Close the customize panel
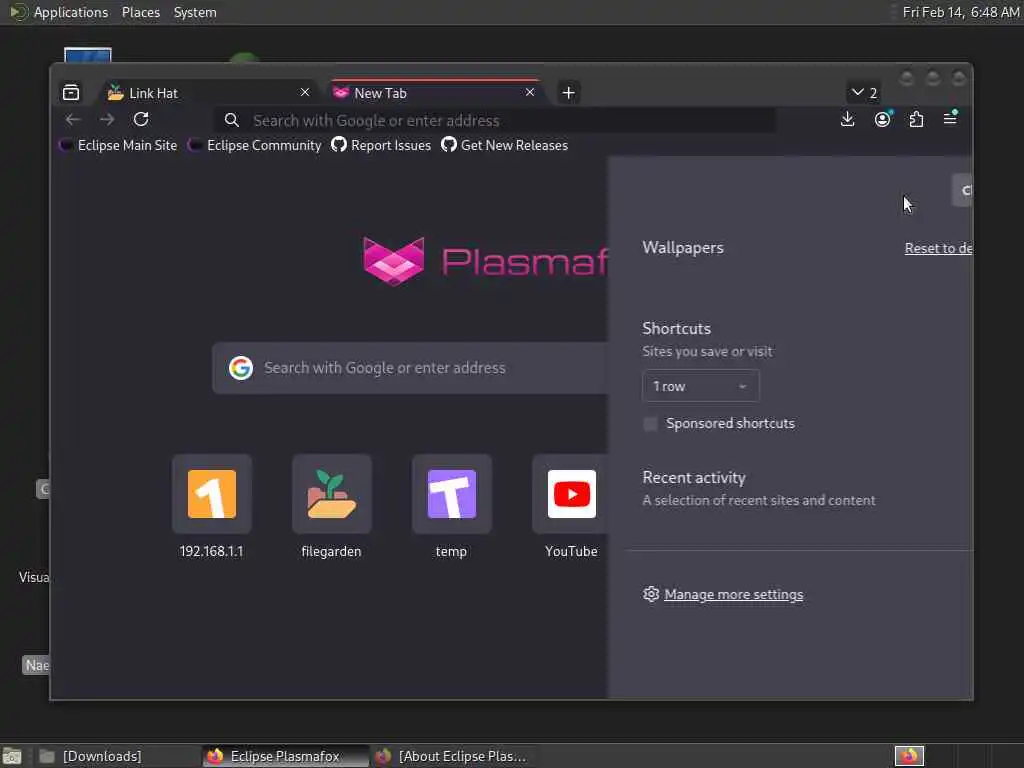This screenshot has width=1024, height=768. (963, 190)
